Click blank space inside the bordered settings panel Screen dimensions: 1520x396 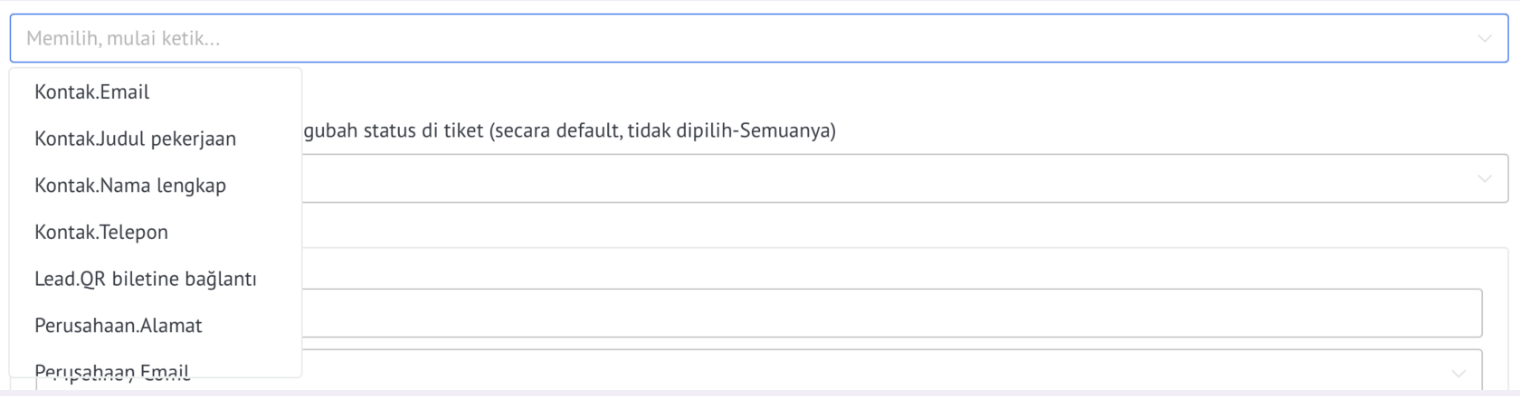(900, 268)
